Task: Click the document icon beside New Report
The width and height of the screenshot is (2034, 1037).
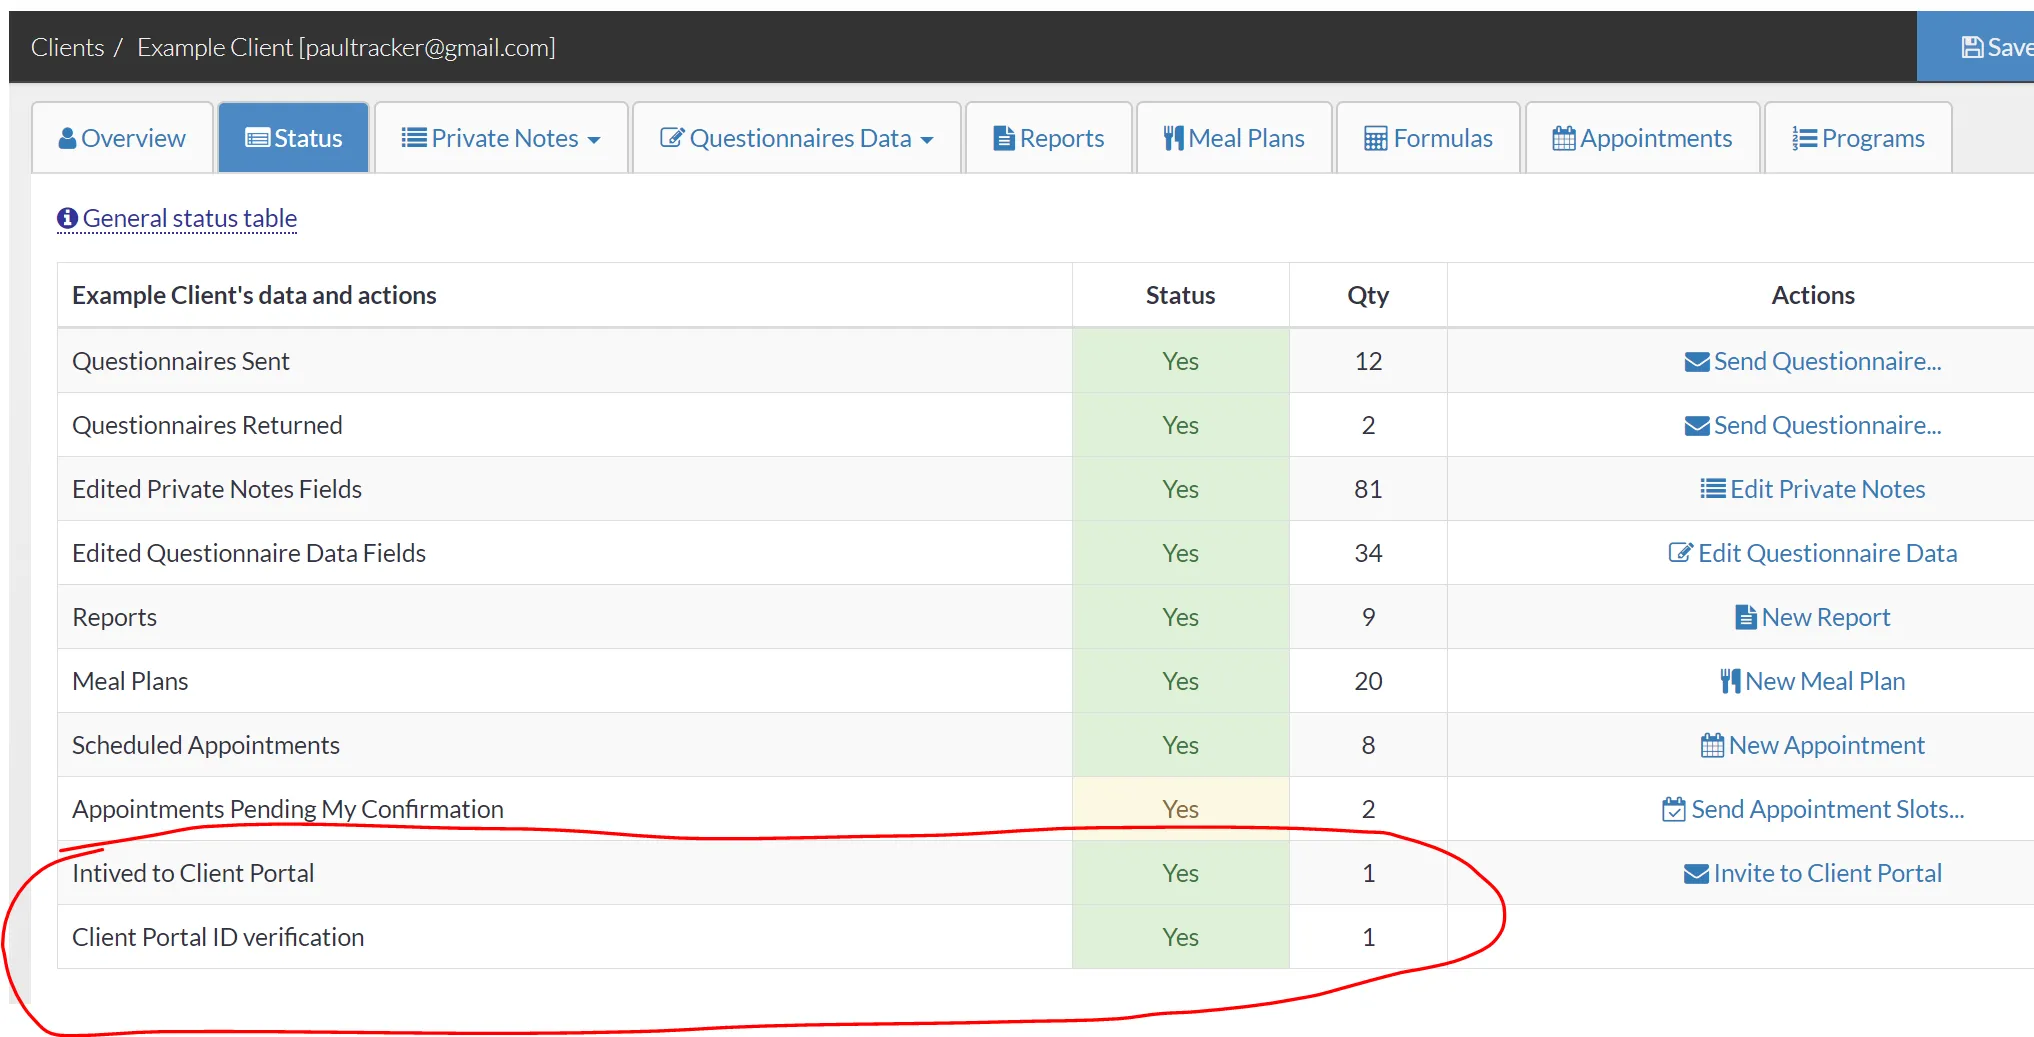Action: 1745,618
